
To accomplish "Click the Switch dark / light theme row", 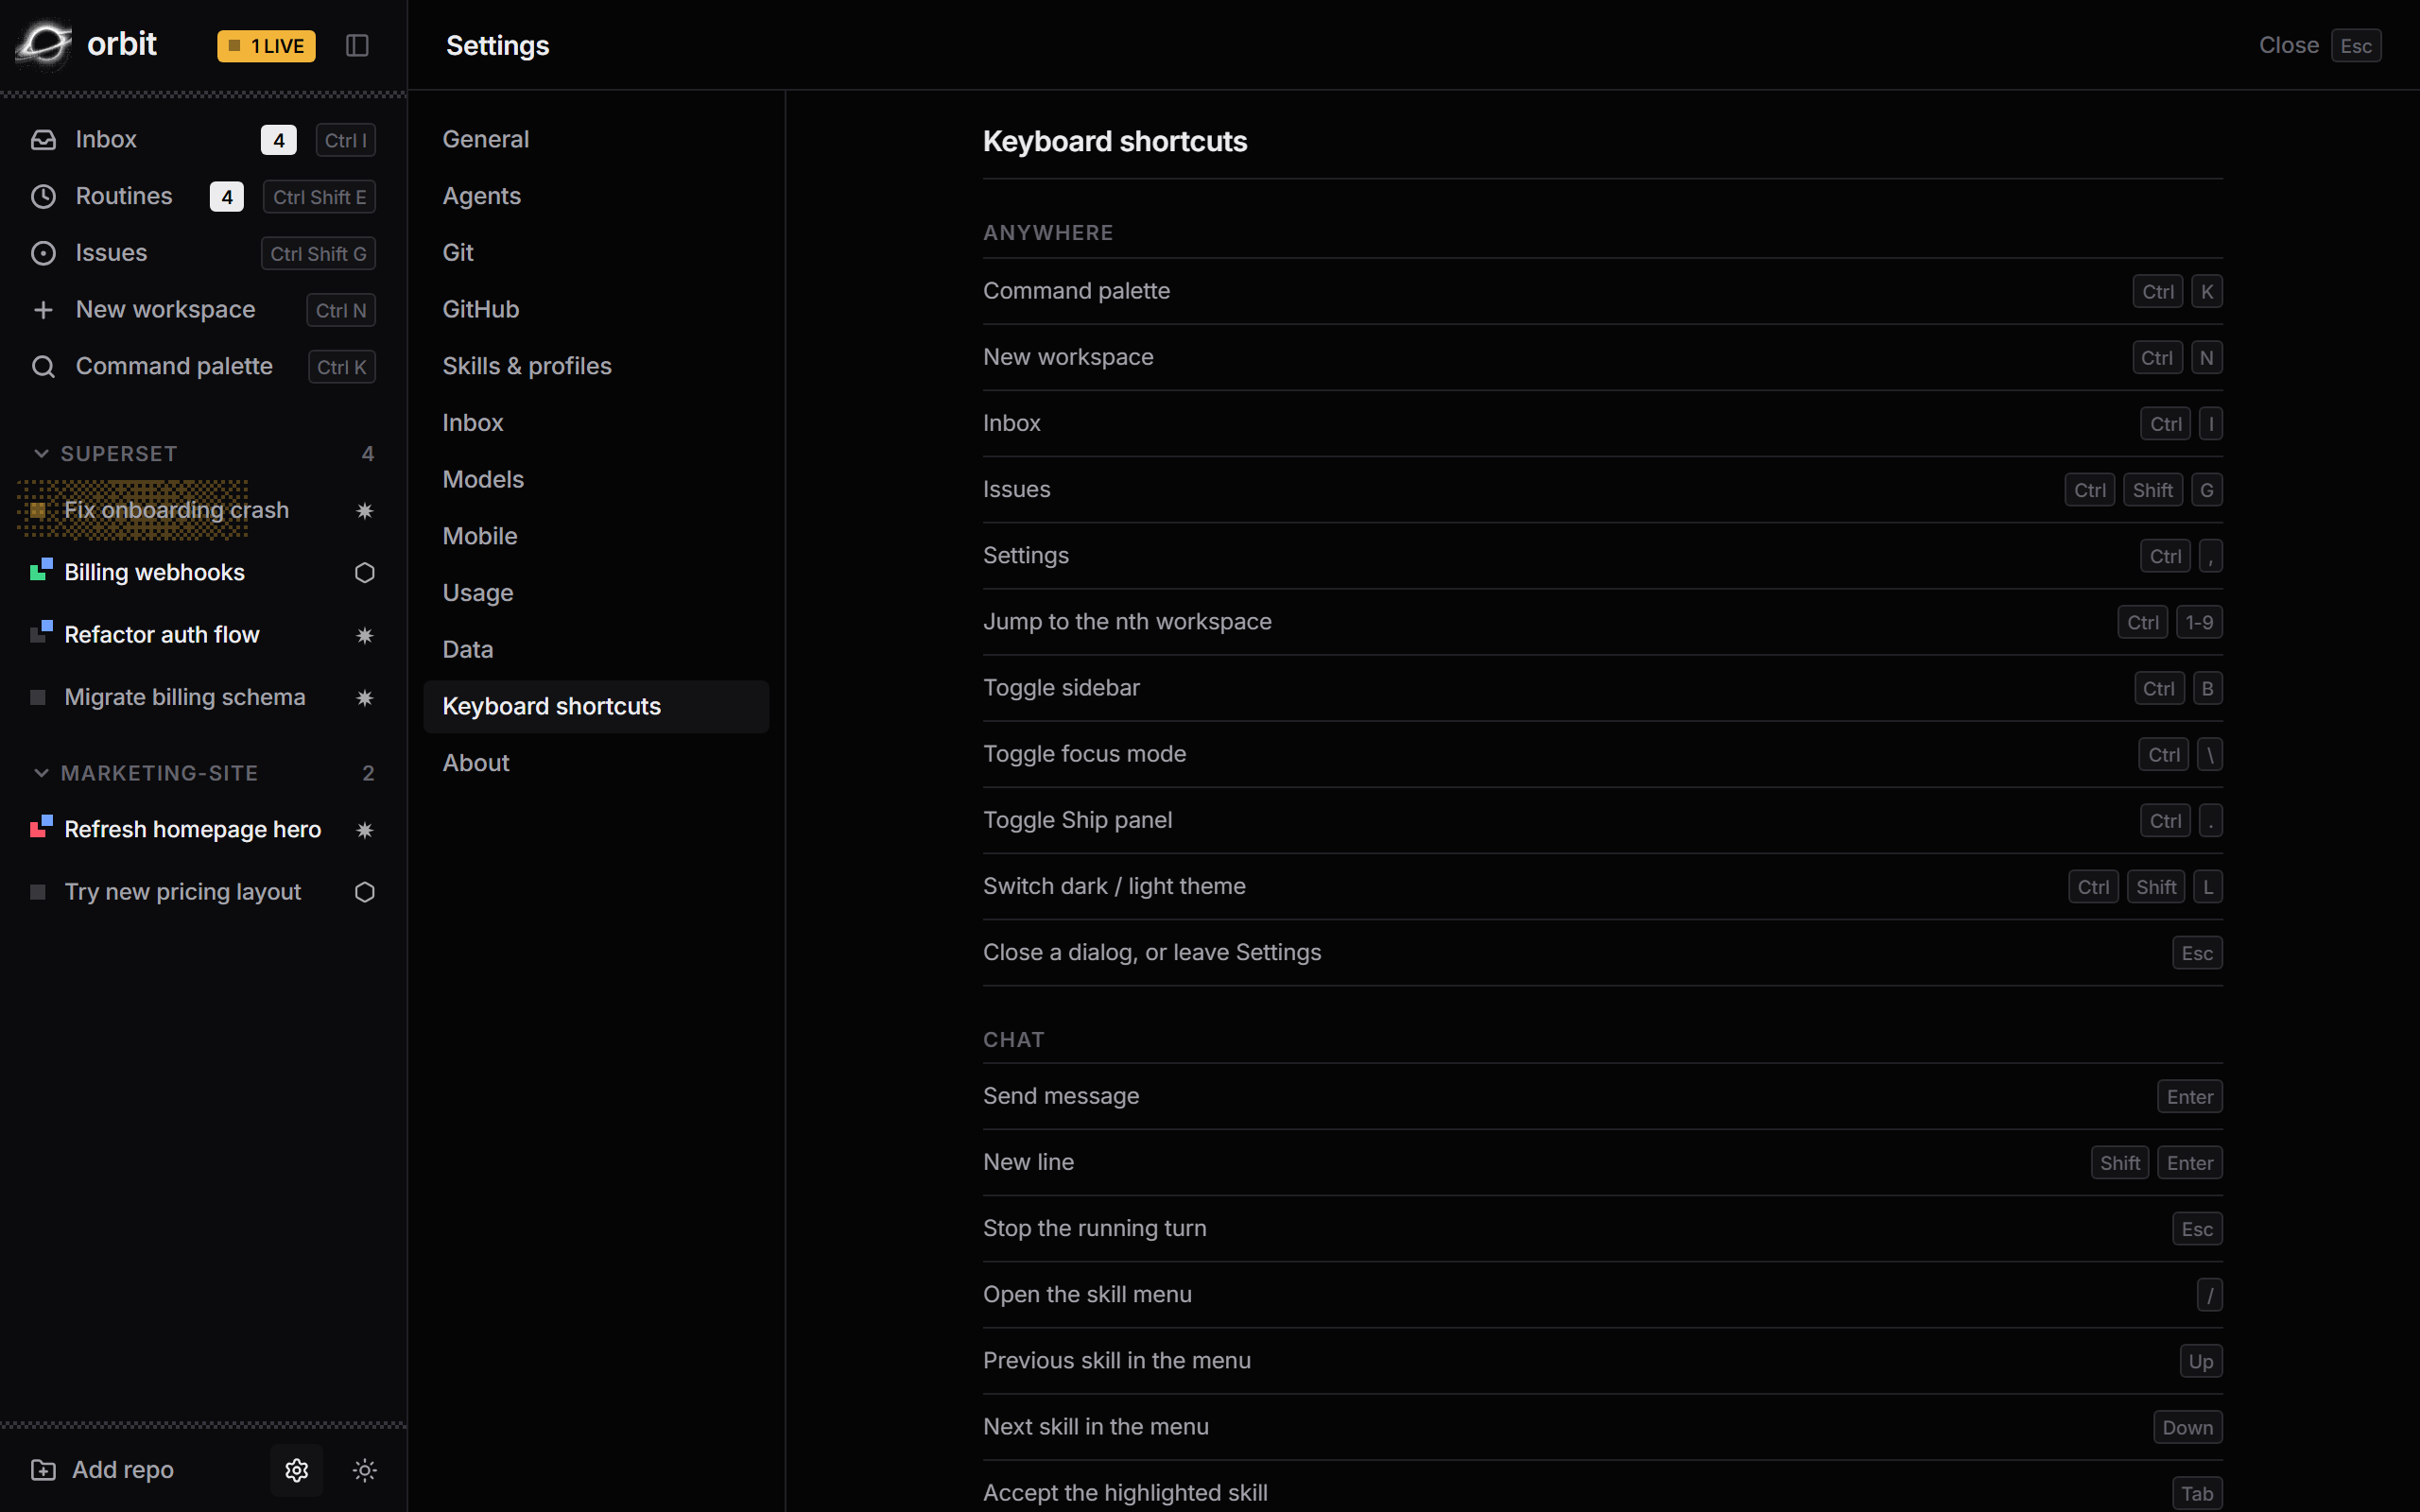I will [1602, 886].
